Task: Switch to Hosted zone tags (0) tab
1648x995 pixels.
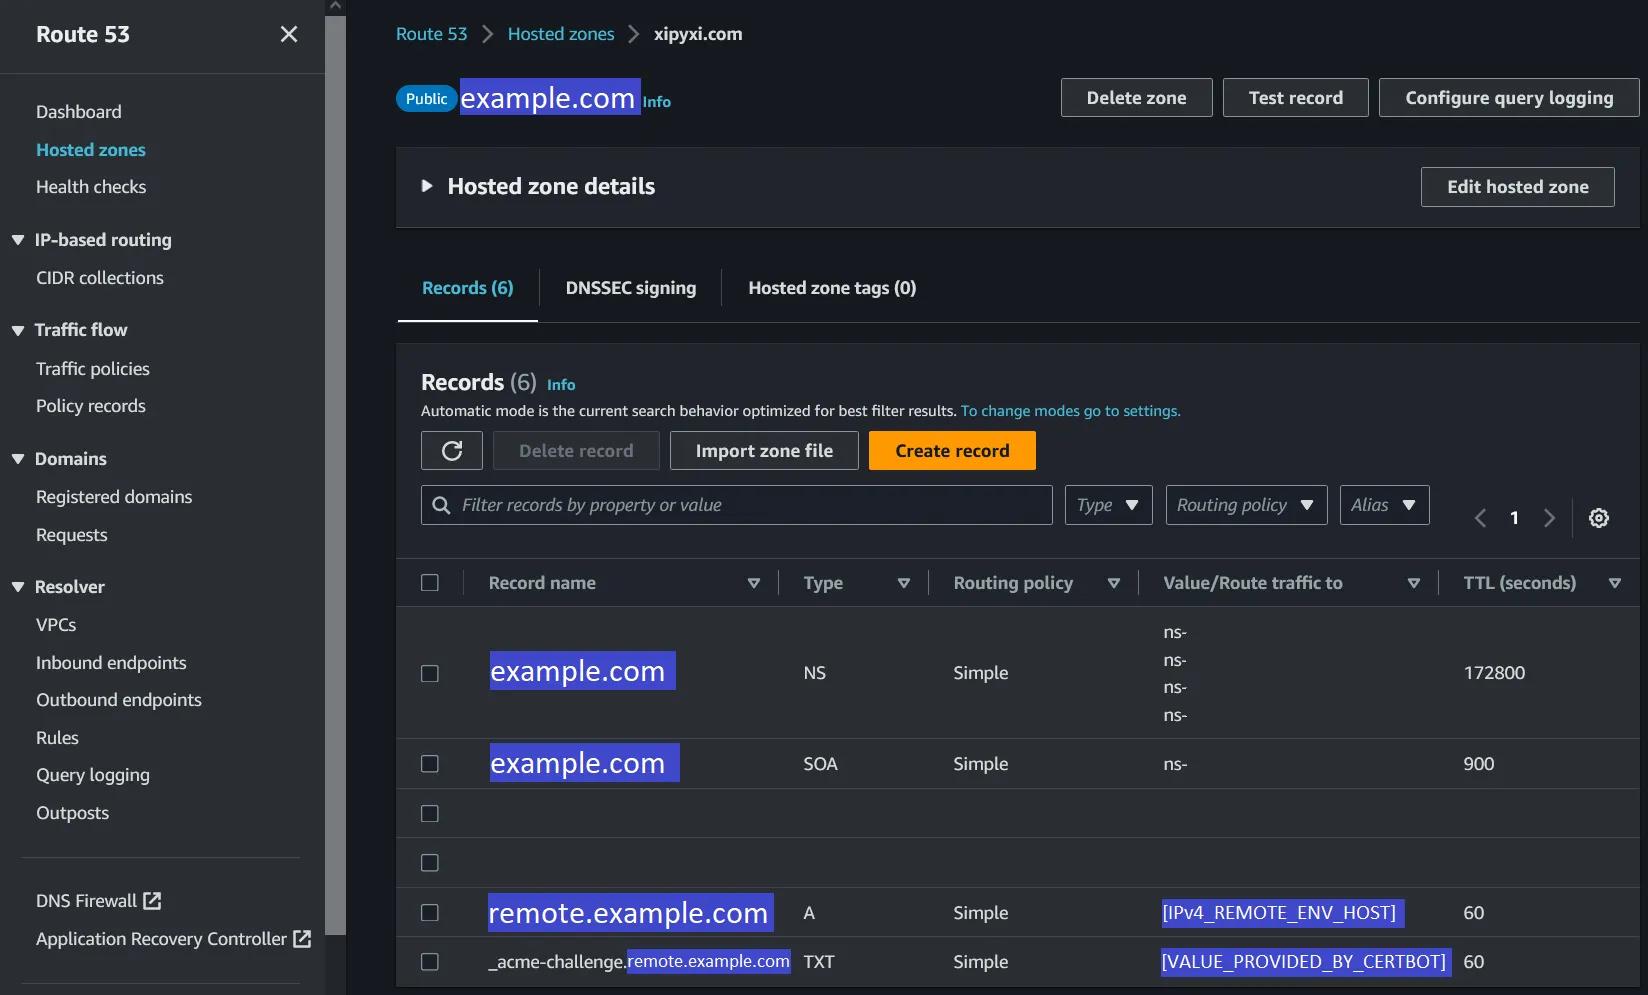Action: click(832, 288)
